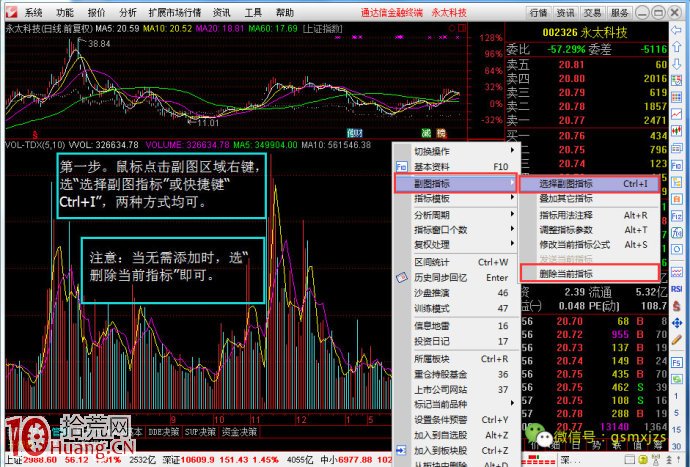The width and height of the screenshot is (690, 467).
Task: Click icon beside 加入到板块股 menu entry
Action: (401, 450)
